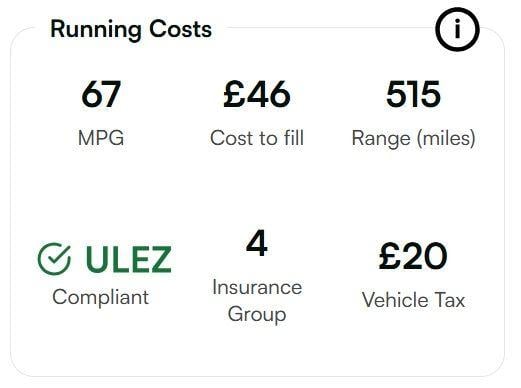Select the £46 cost figure

[x=257, y=94]
